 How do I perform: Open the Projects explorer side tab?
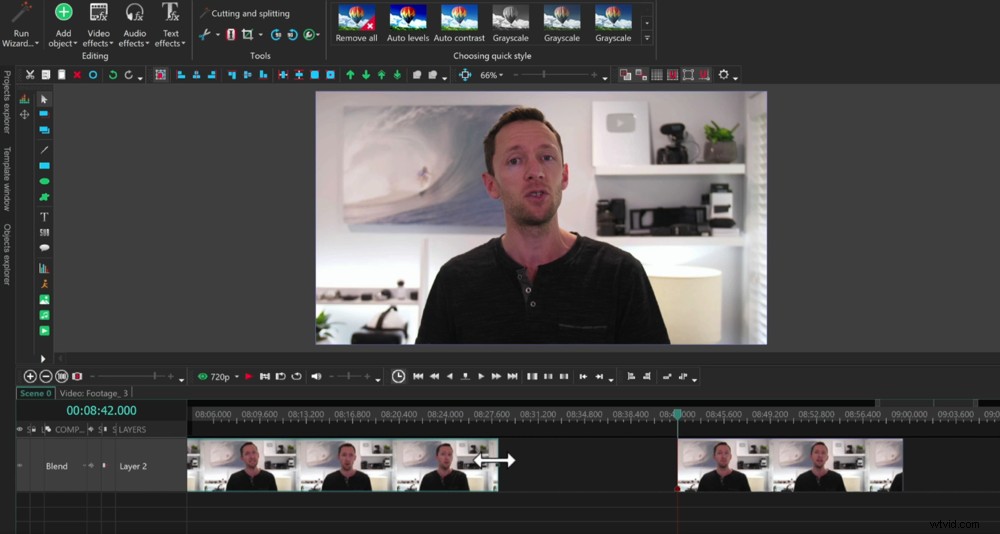tap(7, 102)
